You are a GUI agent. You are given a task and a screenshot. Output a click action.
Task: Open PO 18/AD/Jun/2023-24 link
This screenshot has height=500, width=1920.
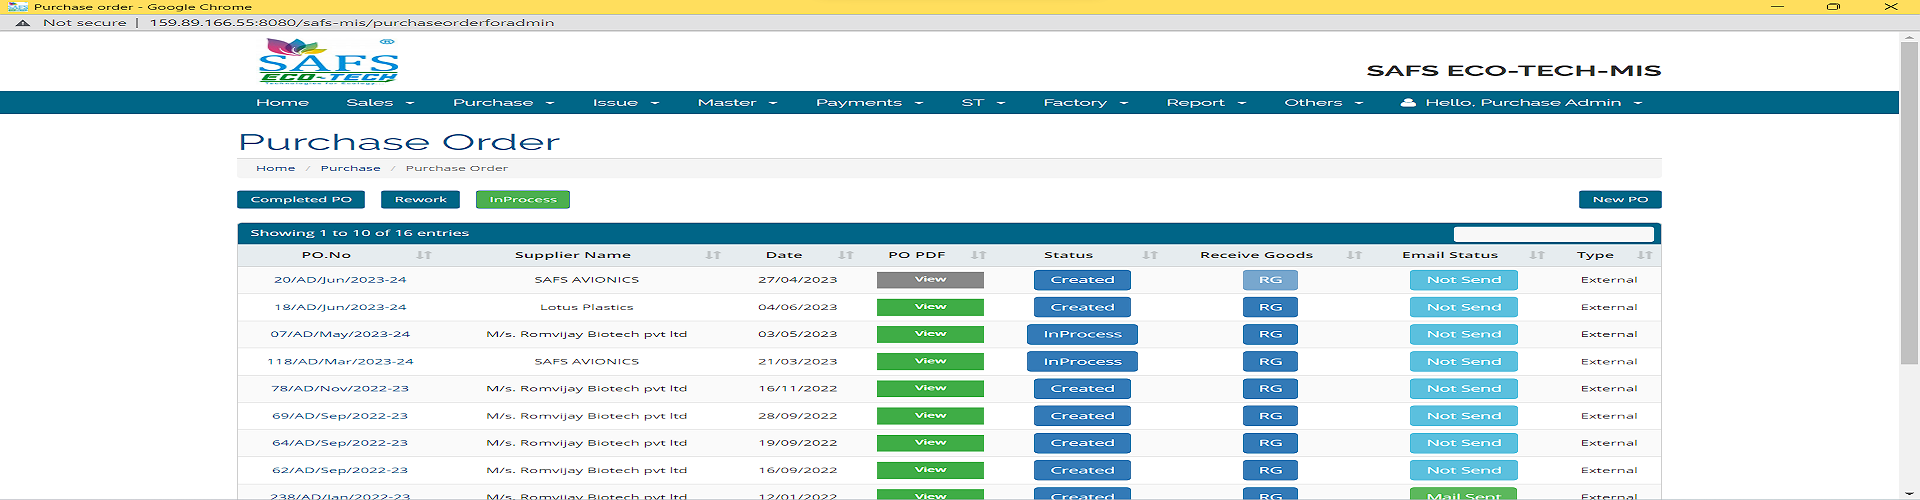point(340,307)
